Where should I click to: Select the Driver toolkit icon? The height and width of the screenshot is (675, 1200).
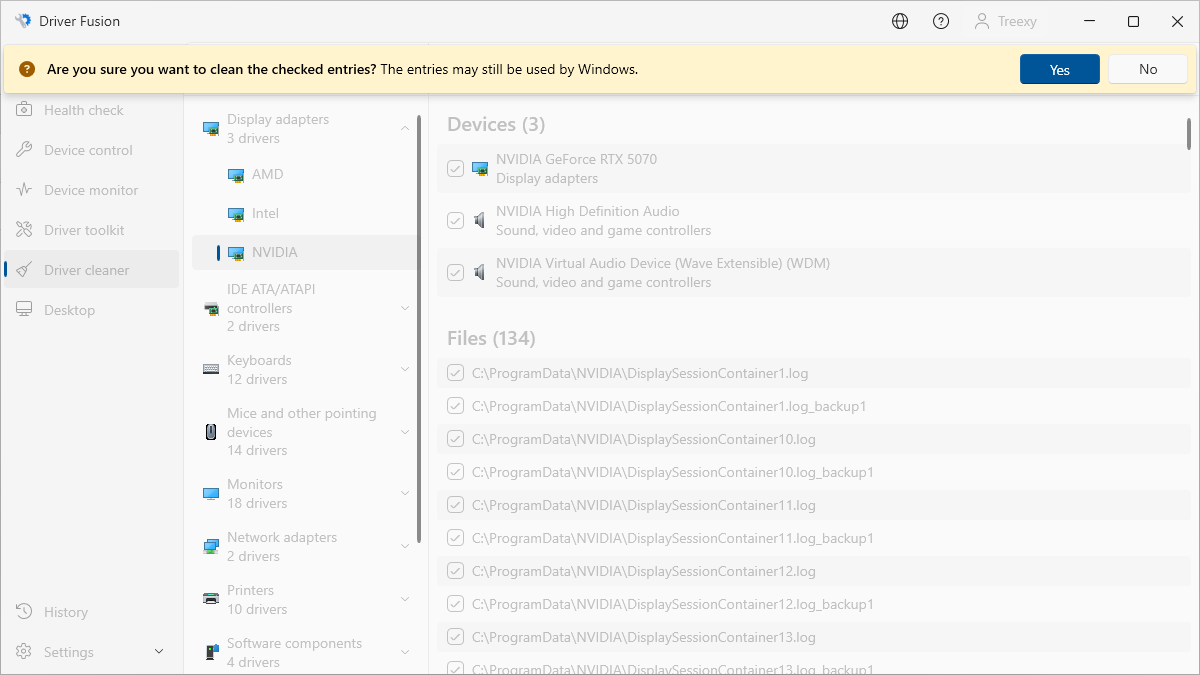tap(24, 230)
